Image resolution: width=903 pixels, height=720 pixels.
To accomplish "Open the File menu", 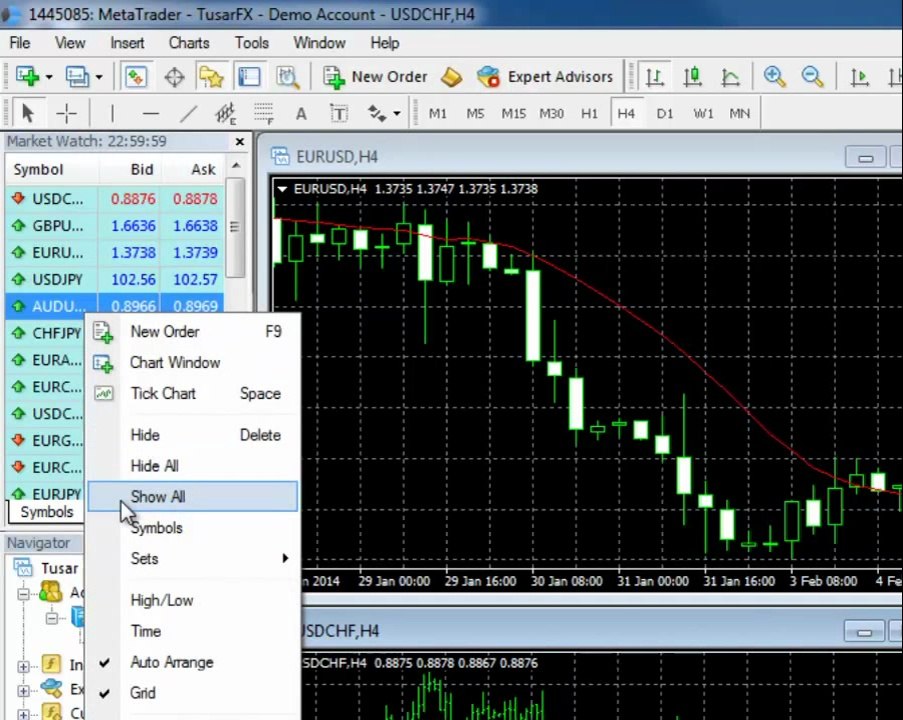I will (20, 43).
